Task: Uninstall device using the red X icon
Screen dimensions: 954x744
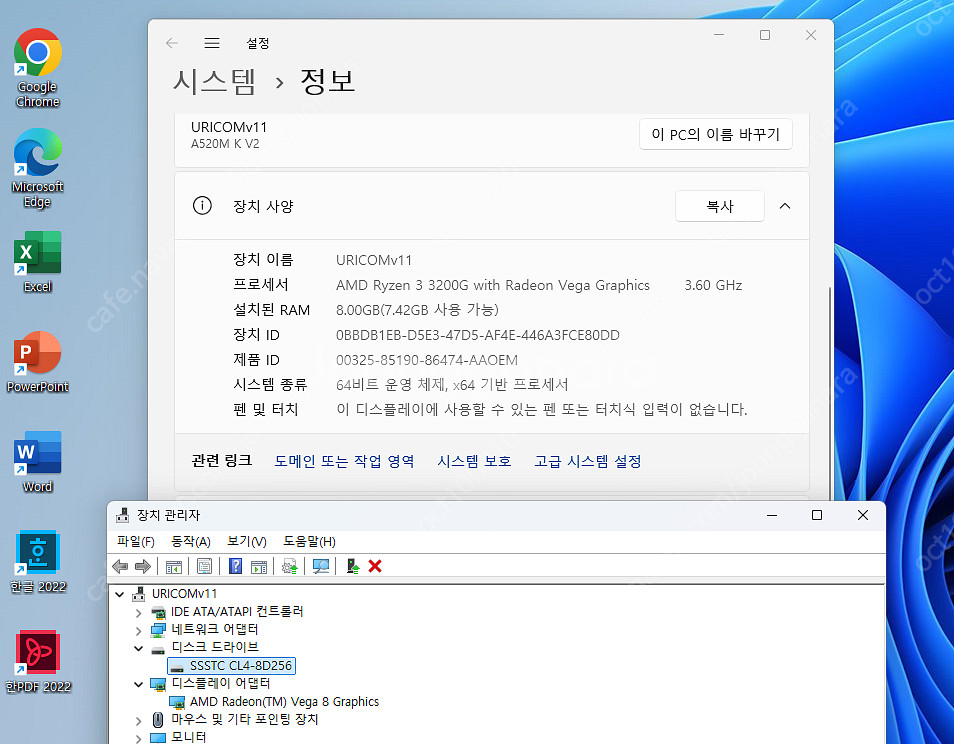Action: [375, 566]
